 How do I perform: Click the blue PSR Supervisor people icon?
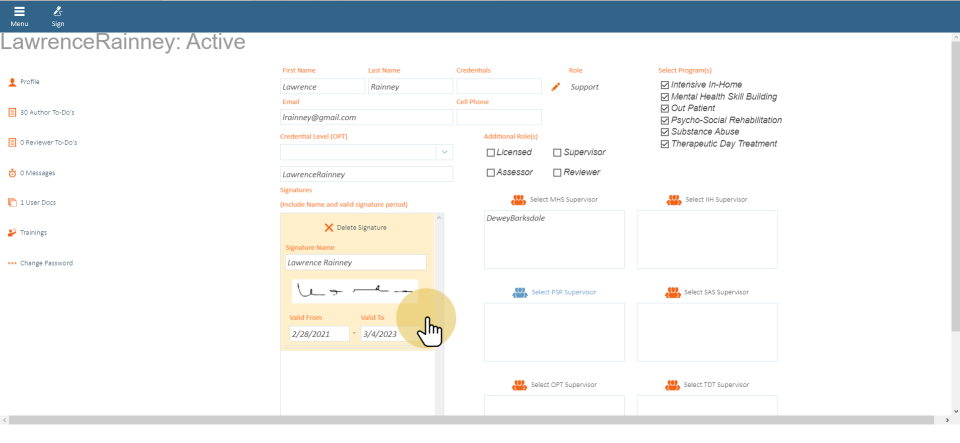point(519,292)
